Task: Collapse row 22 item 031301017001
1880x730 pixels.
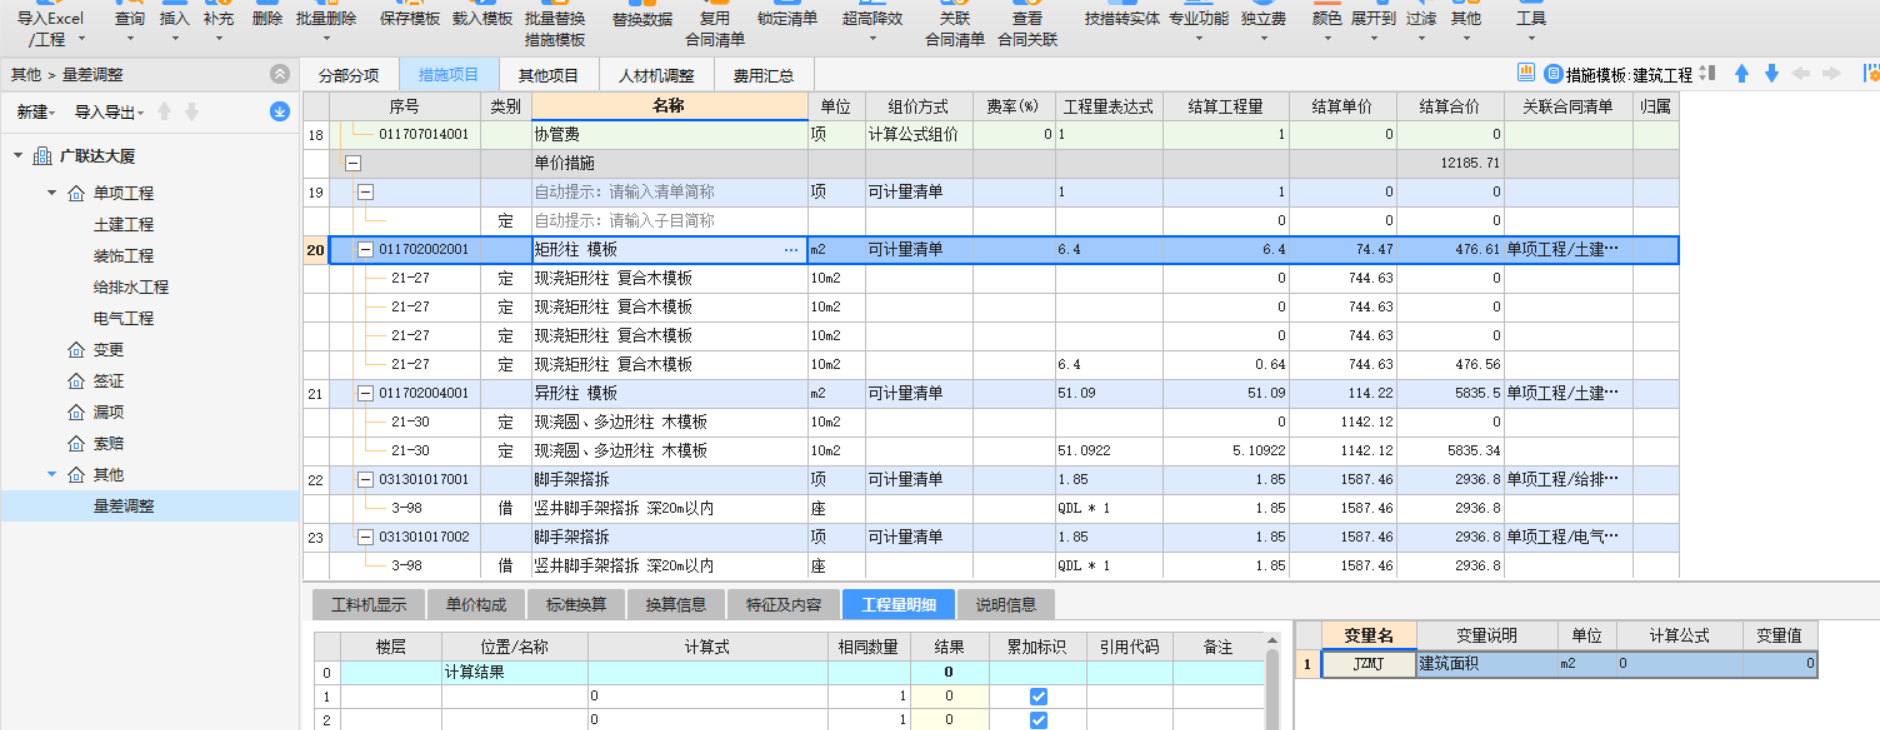Action: (x=365, y=480)
